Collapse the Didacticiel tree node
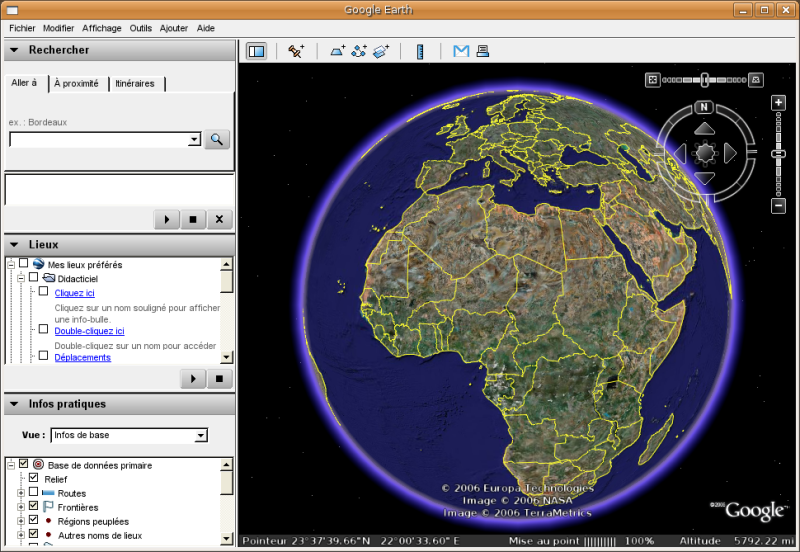This screenshot has height=552, width=800. pyautogui.click(x=21, y=279)
